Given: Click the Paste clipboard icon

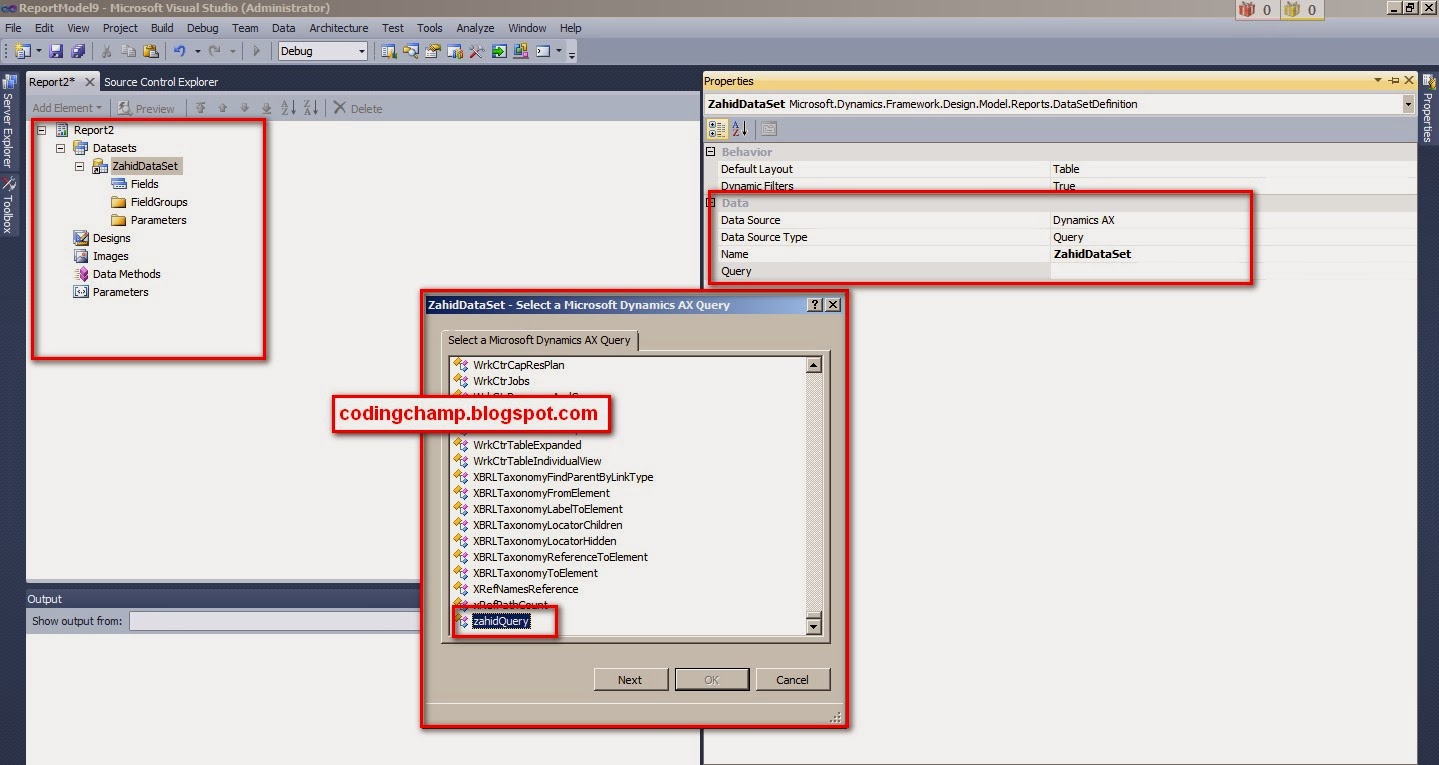Looking at the screenshot, I should click(x=150, y=51).
